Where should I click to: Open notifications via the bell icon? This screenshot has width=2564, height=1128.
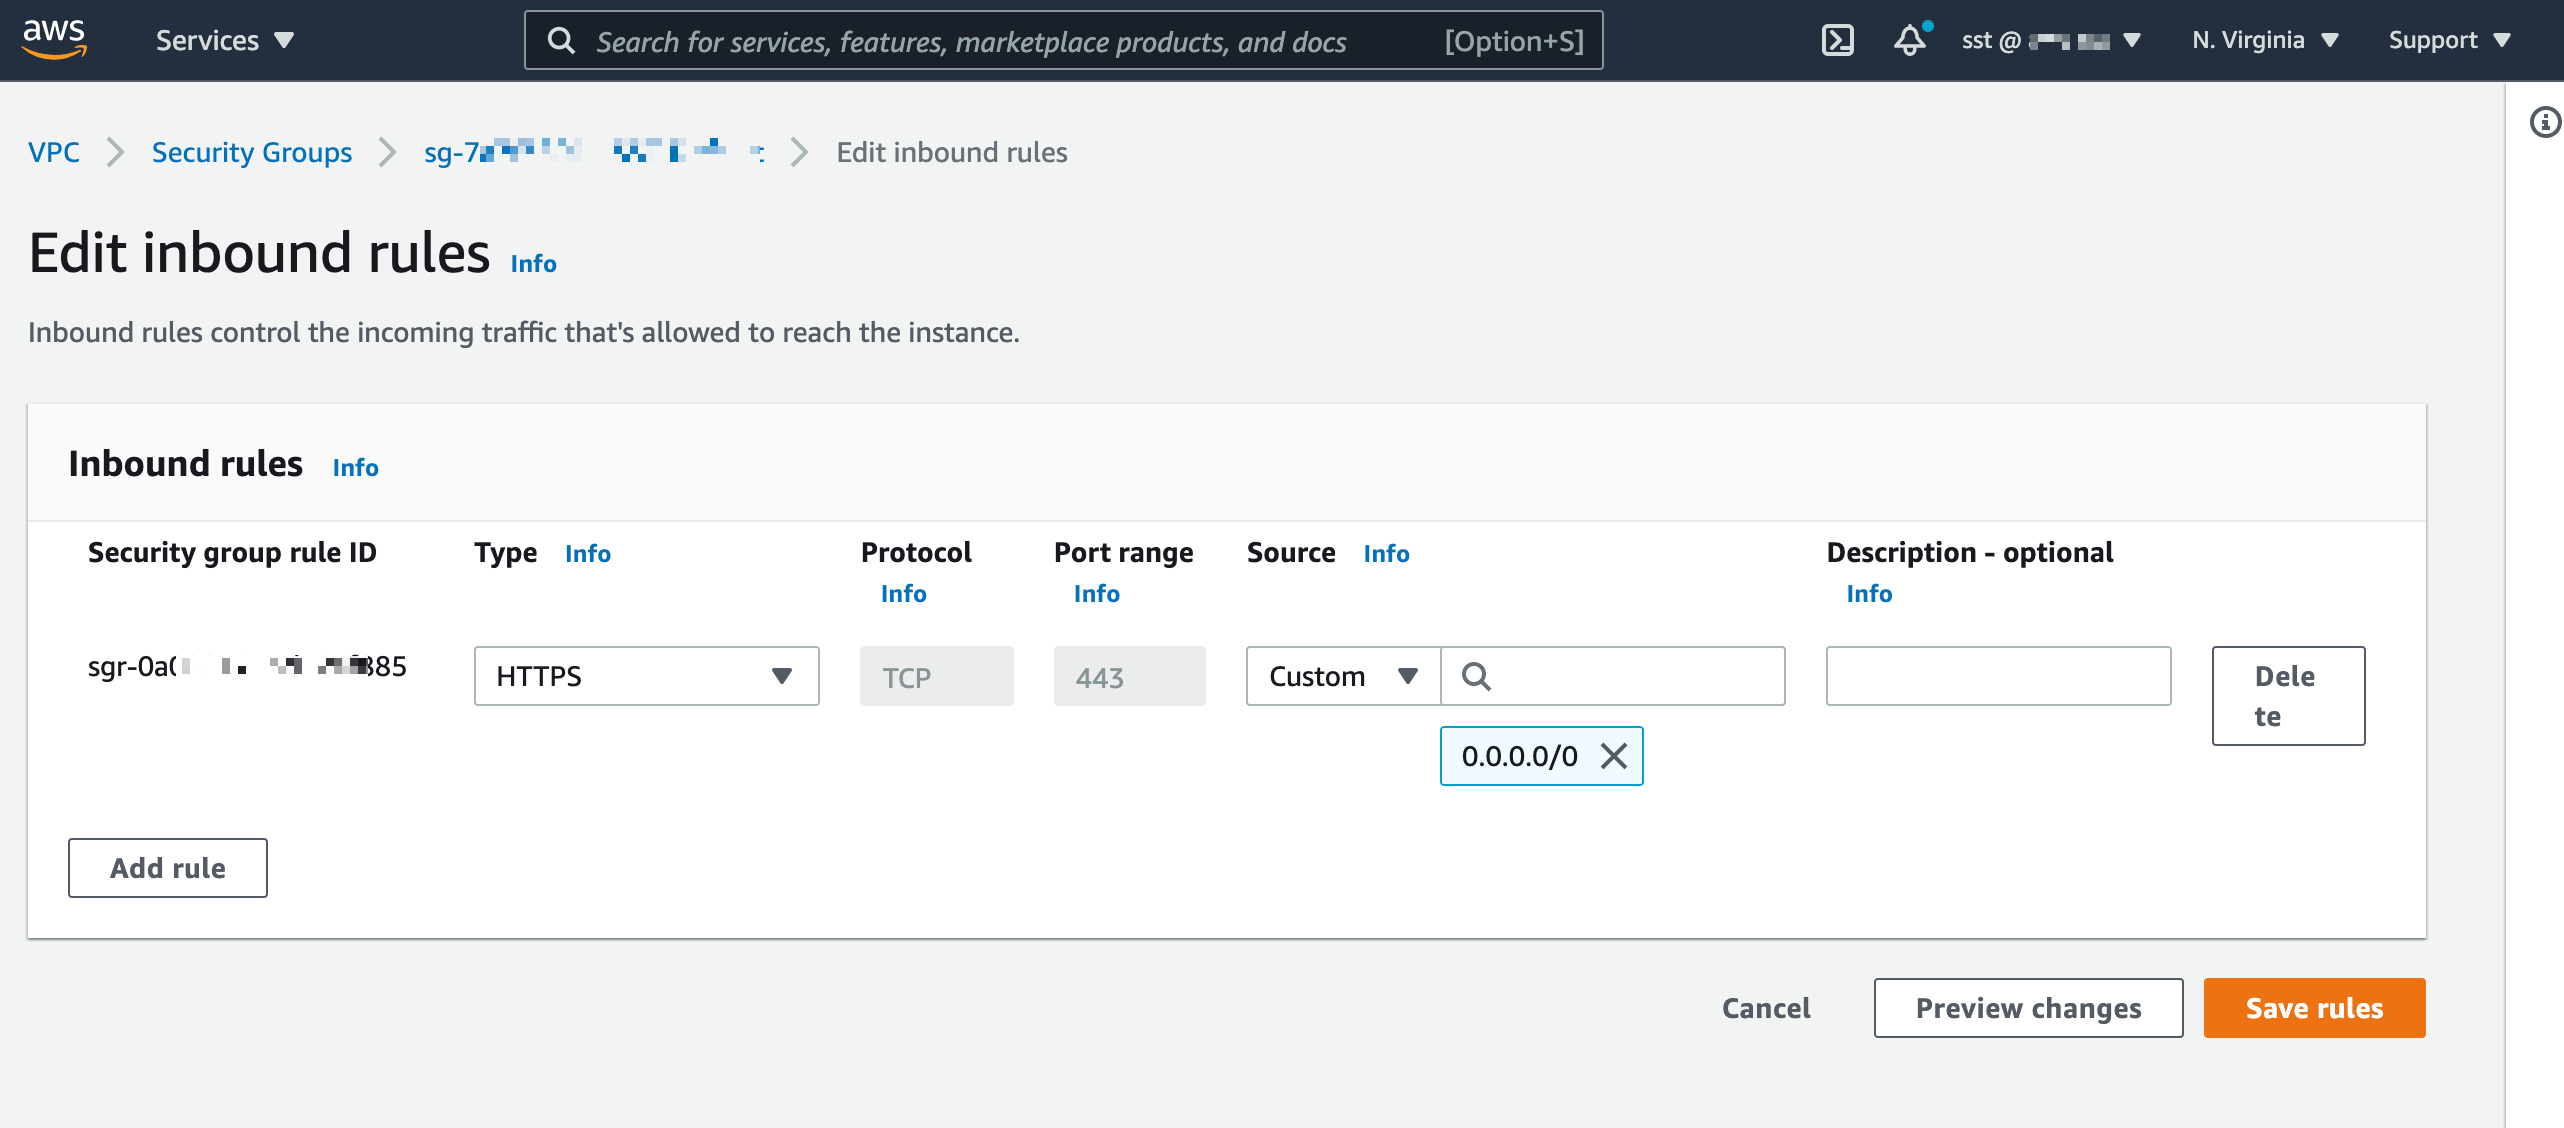[1910, 40]
